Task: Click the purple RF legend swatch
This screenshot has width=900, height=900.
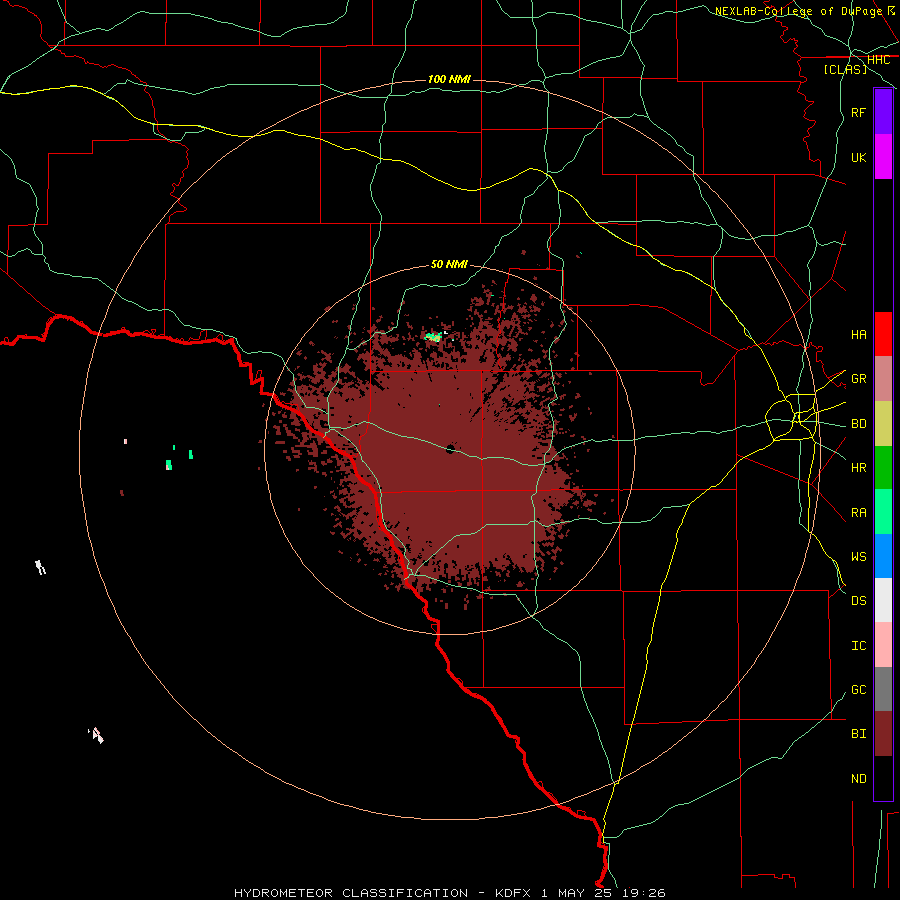Action: click(883, 112)
